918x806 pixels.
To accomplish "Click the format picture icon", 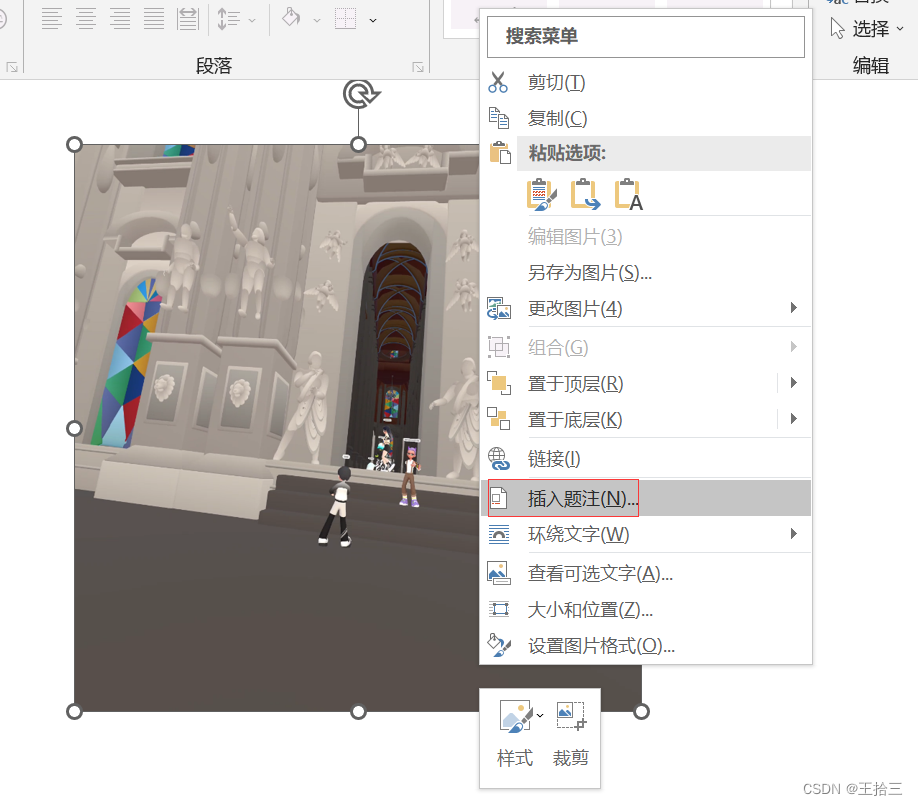I will click(x=499, y=645).
